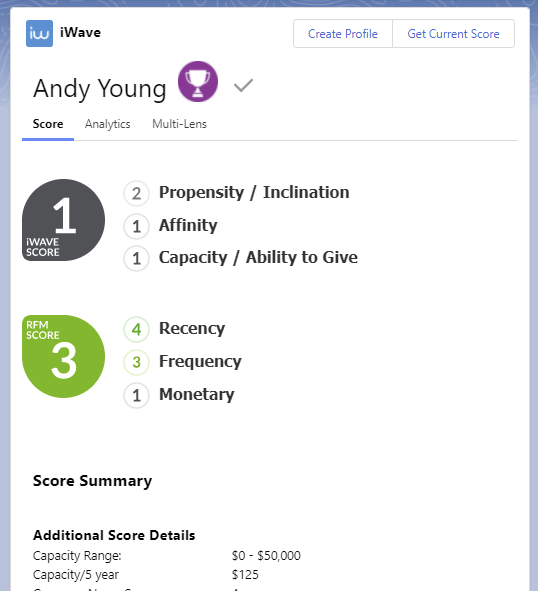Open the Multi-Lens tab
The image size is (538, 591).
click(179, 124)
